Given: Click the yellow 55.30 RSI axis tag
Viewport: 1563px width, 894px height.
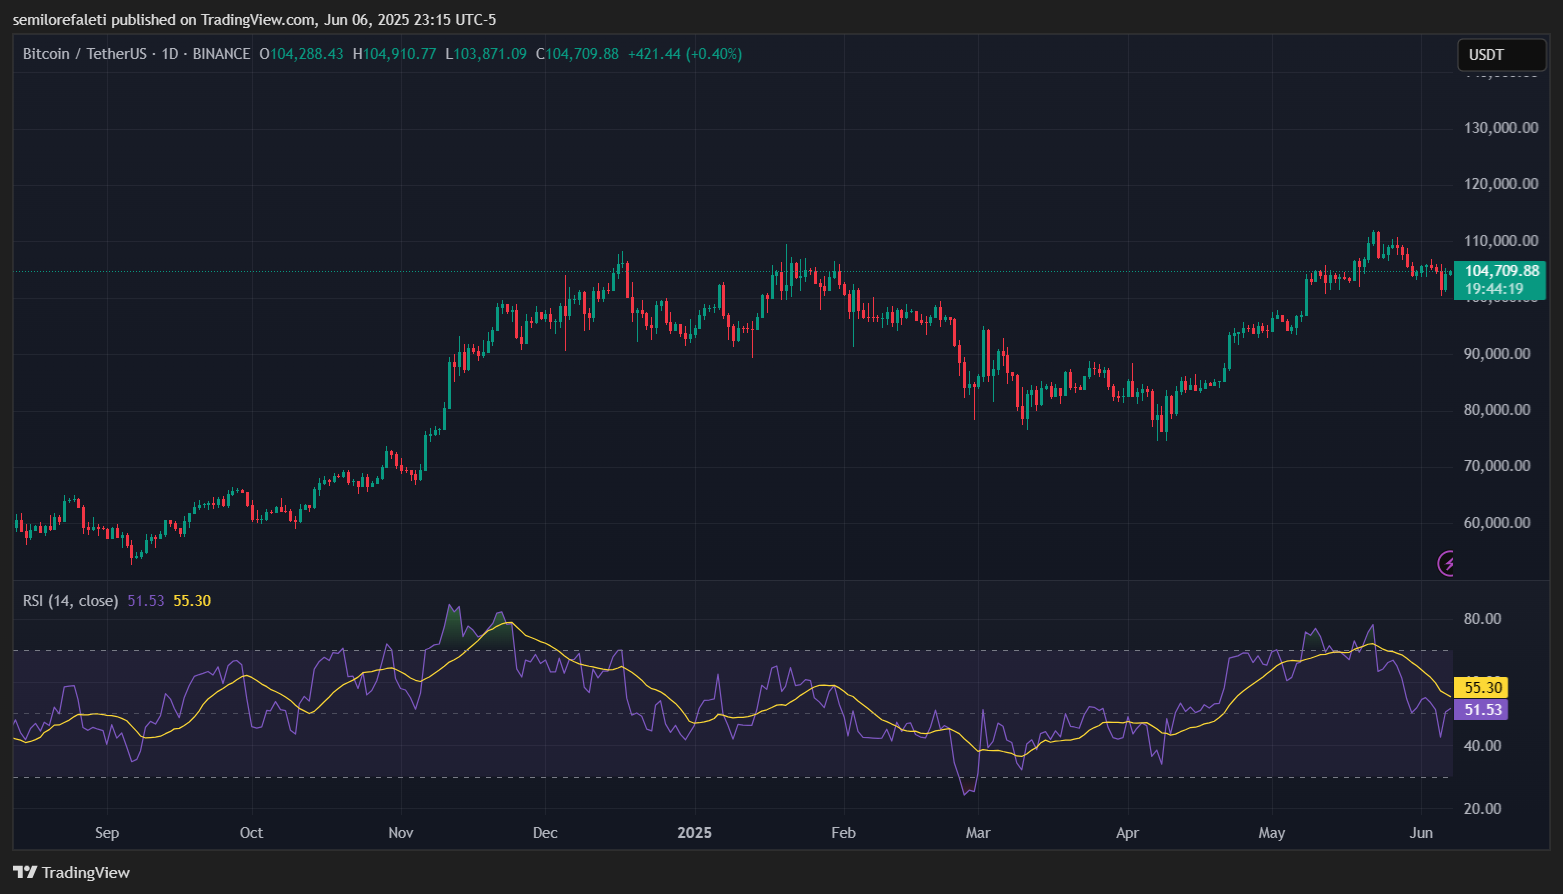Looking at the screenshot, I should (1483, 688).
